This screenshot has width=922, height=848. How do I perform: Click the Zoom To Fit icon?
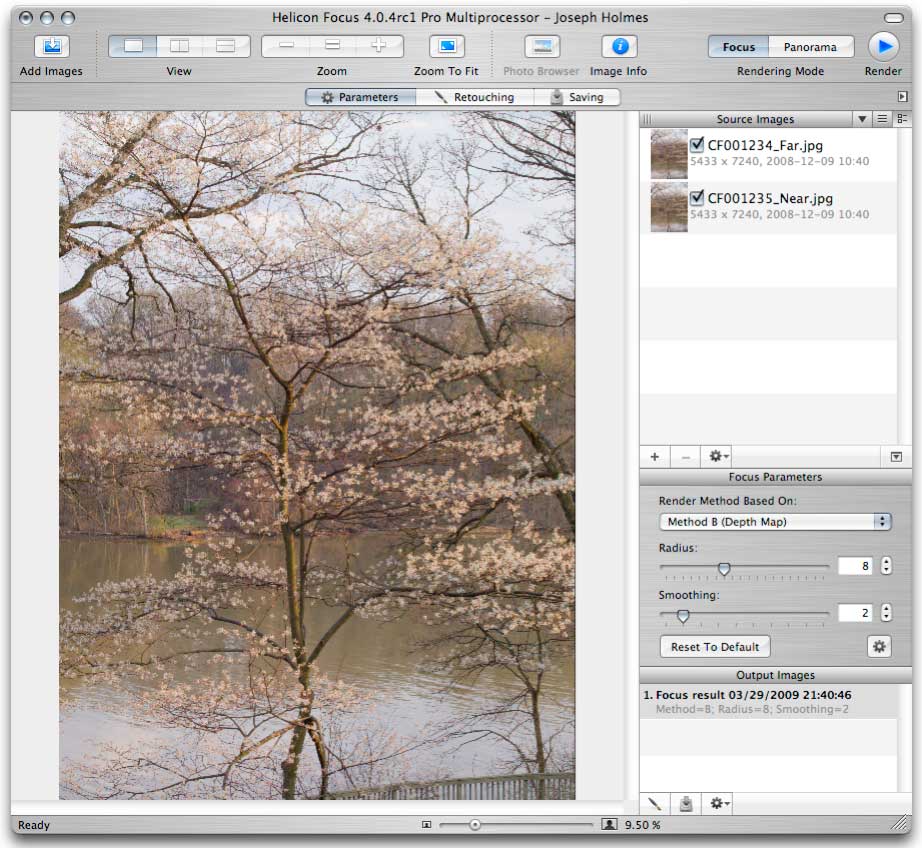[447, 46]
